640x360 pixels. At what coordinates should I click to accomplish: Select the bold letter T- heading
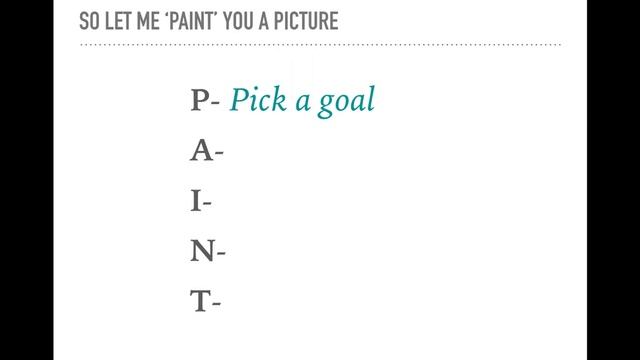click(x=206, y=301)
